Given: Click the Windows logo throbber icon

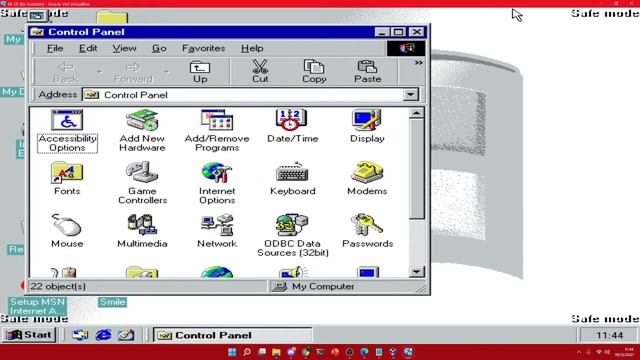Looking at the screenshot, I should pyautogui.click(x=406, y=48).
